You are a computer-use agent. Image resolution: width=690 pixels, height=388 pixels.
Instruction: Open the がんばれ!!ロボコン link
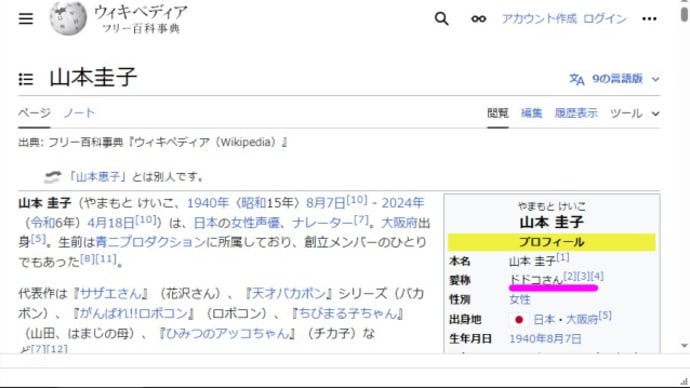click(x=133, y=313)
